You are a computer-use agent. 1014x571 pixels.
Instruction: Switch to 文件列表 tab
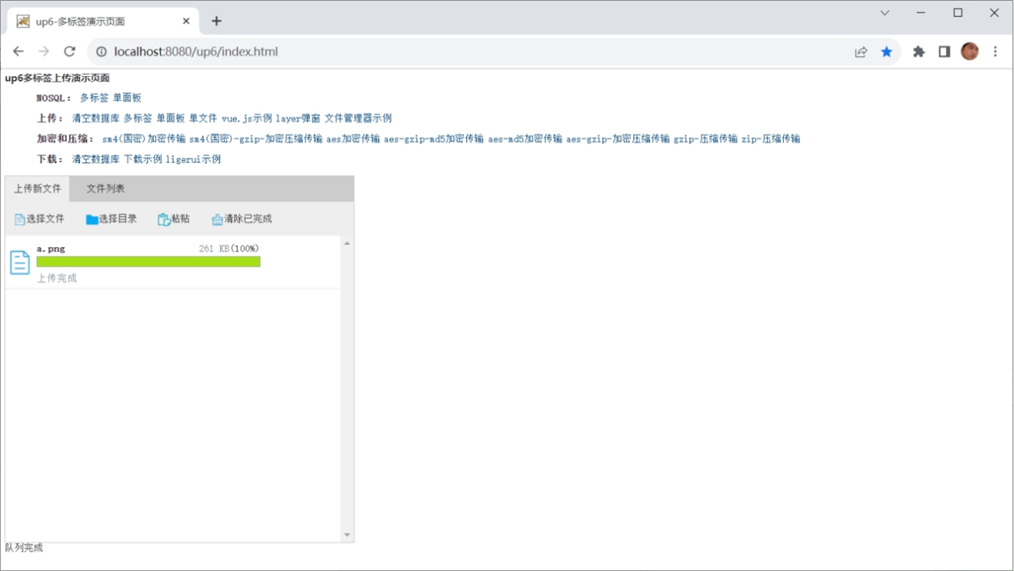point(105,188)
